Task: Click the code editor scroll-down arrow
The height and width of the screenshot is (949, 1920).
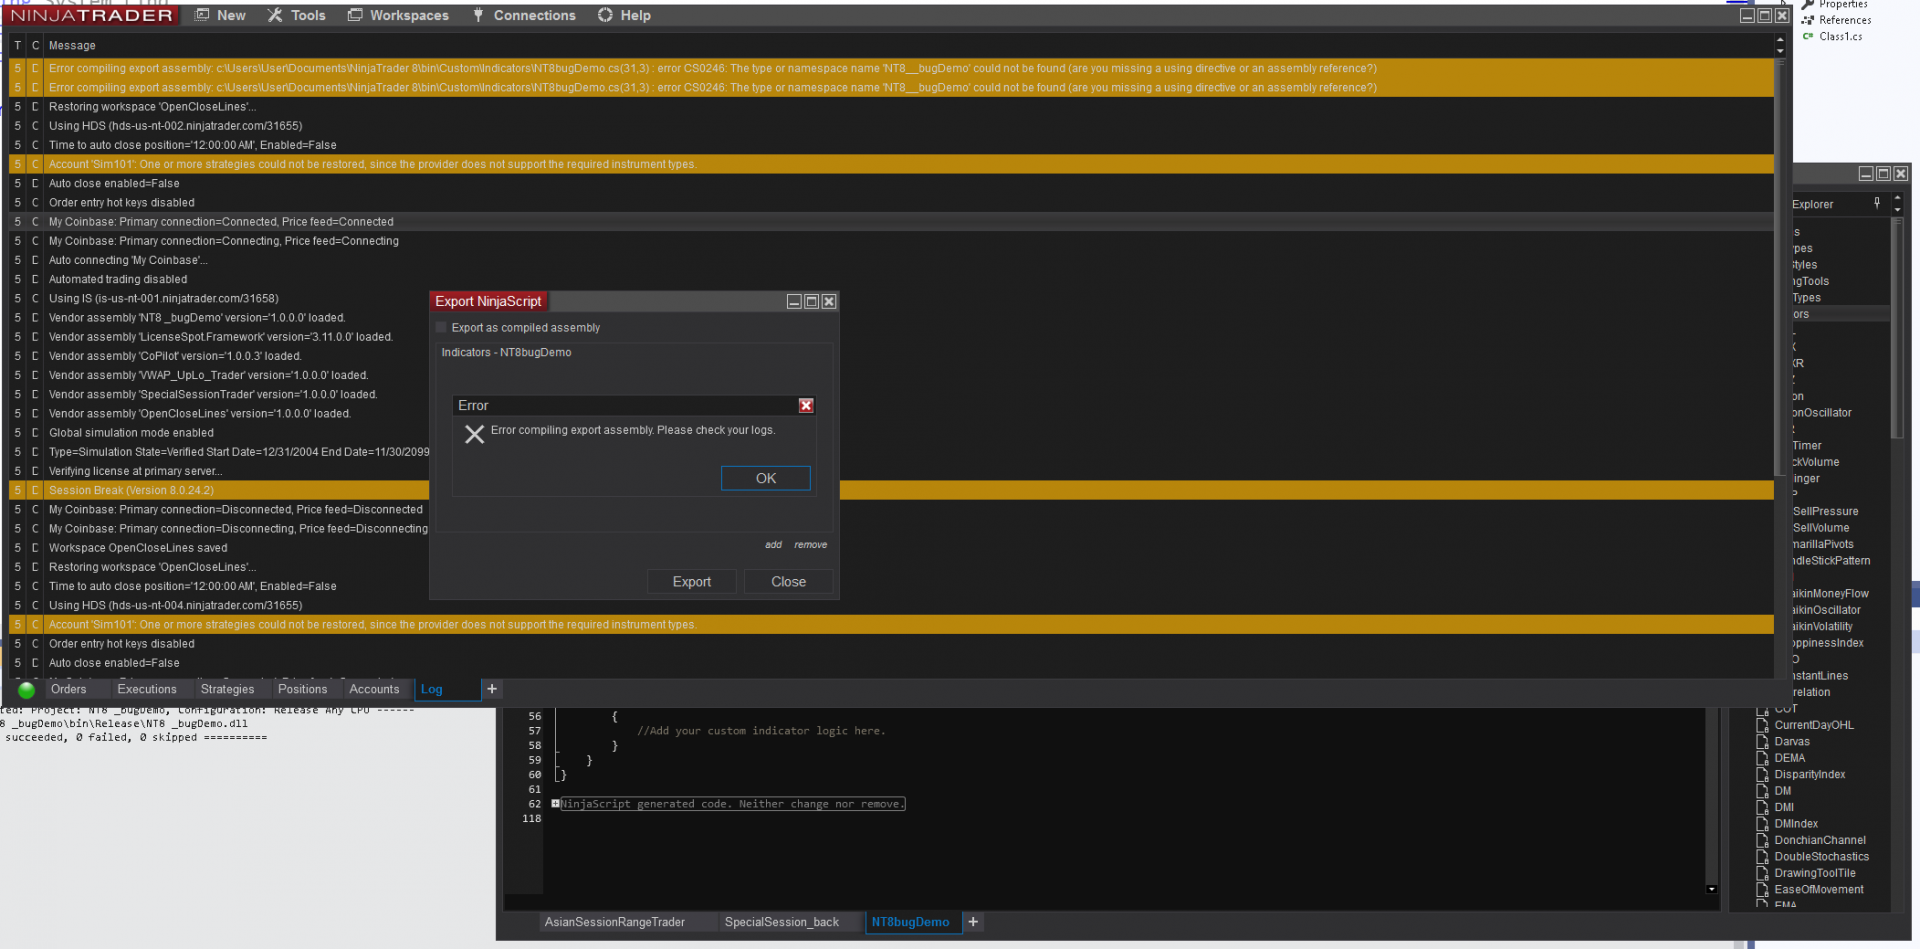Action: pos(1712,889)
